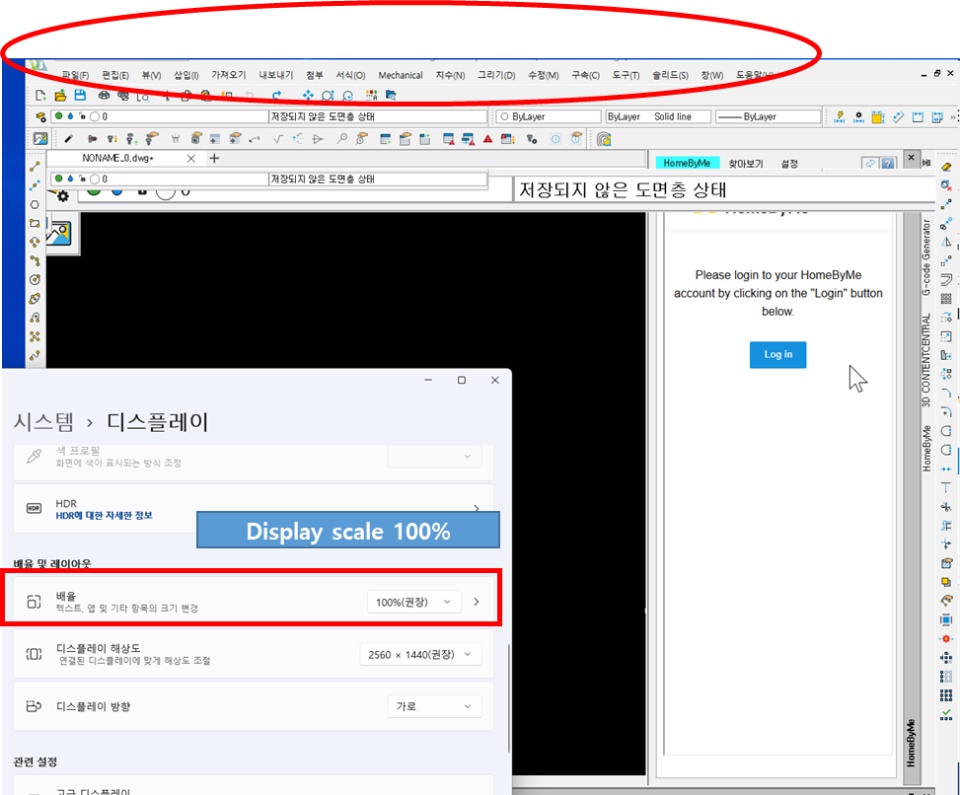Toggle the green layer on/off dot in layer toolbar
960x795 pixels.
[x=59, y=116]
